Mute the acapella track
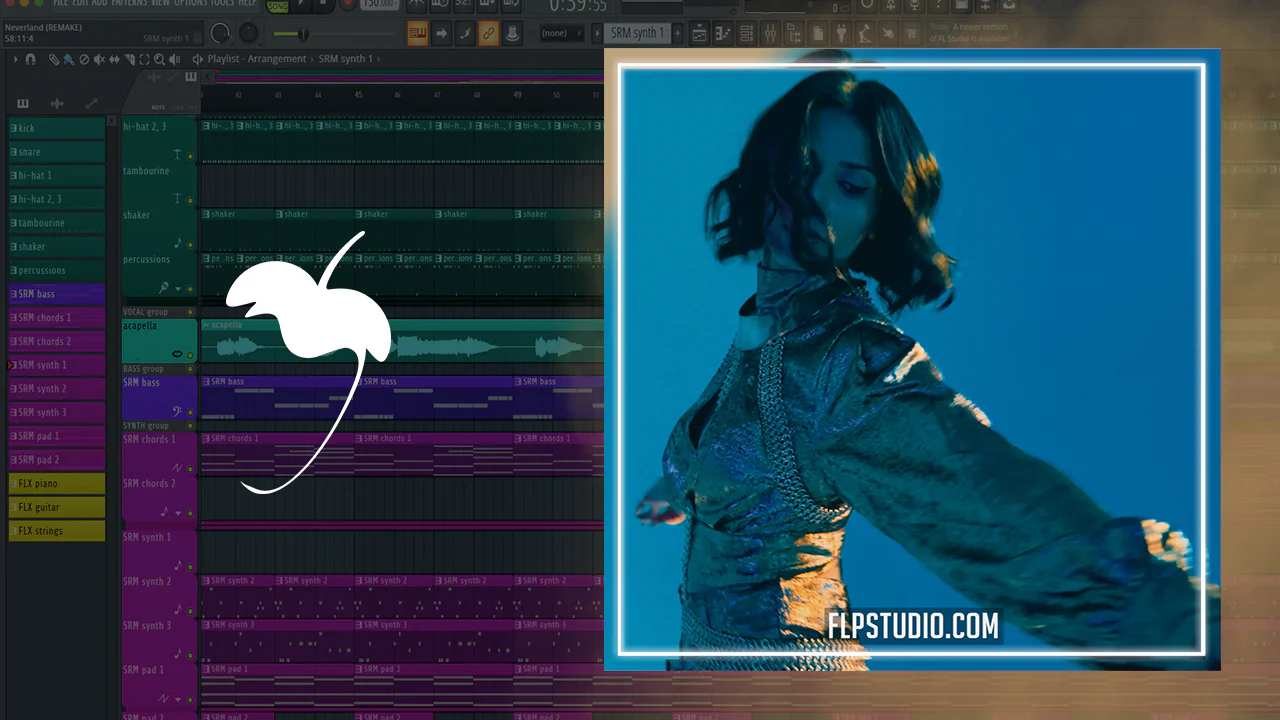The image size is (1280, 720). pos(190,354)
